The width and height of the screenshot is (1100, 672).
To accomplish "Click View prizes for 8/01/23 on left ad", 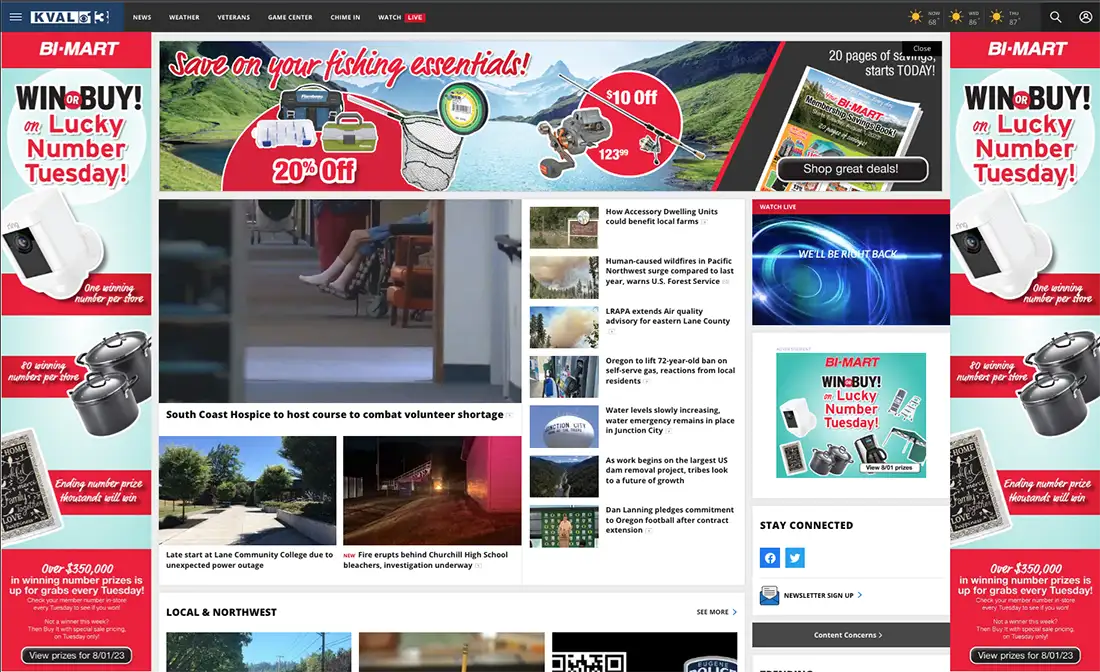I will [76, 655].
